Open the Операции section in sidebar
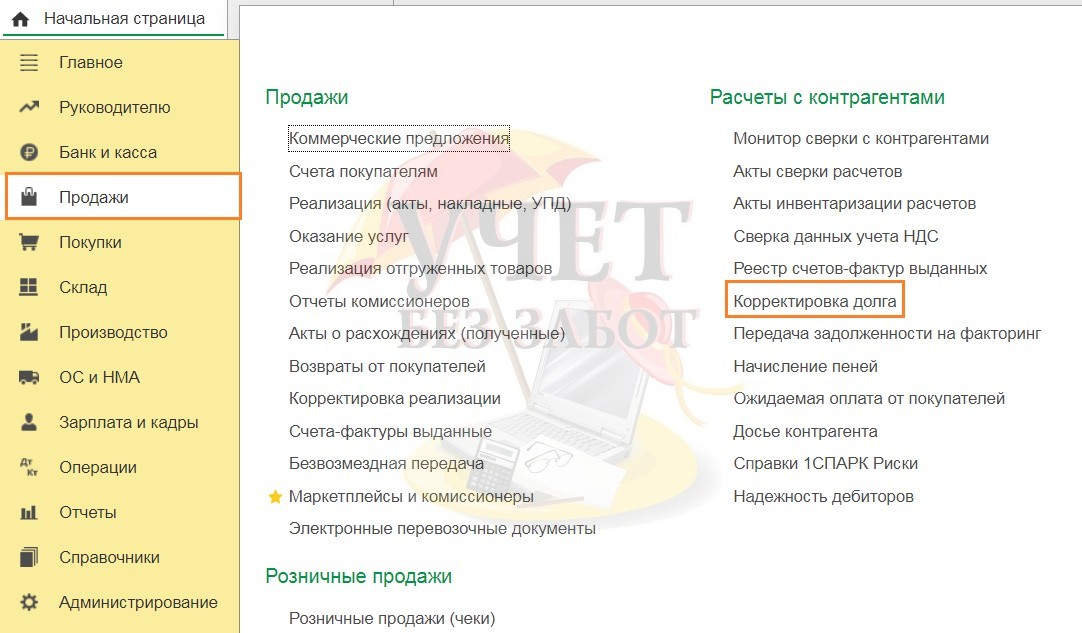 pyautogui.click(x=98, y=468)
